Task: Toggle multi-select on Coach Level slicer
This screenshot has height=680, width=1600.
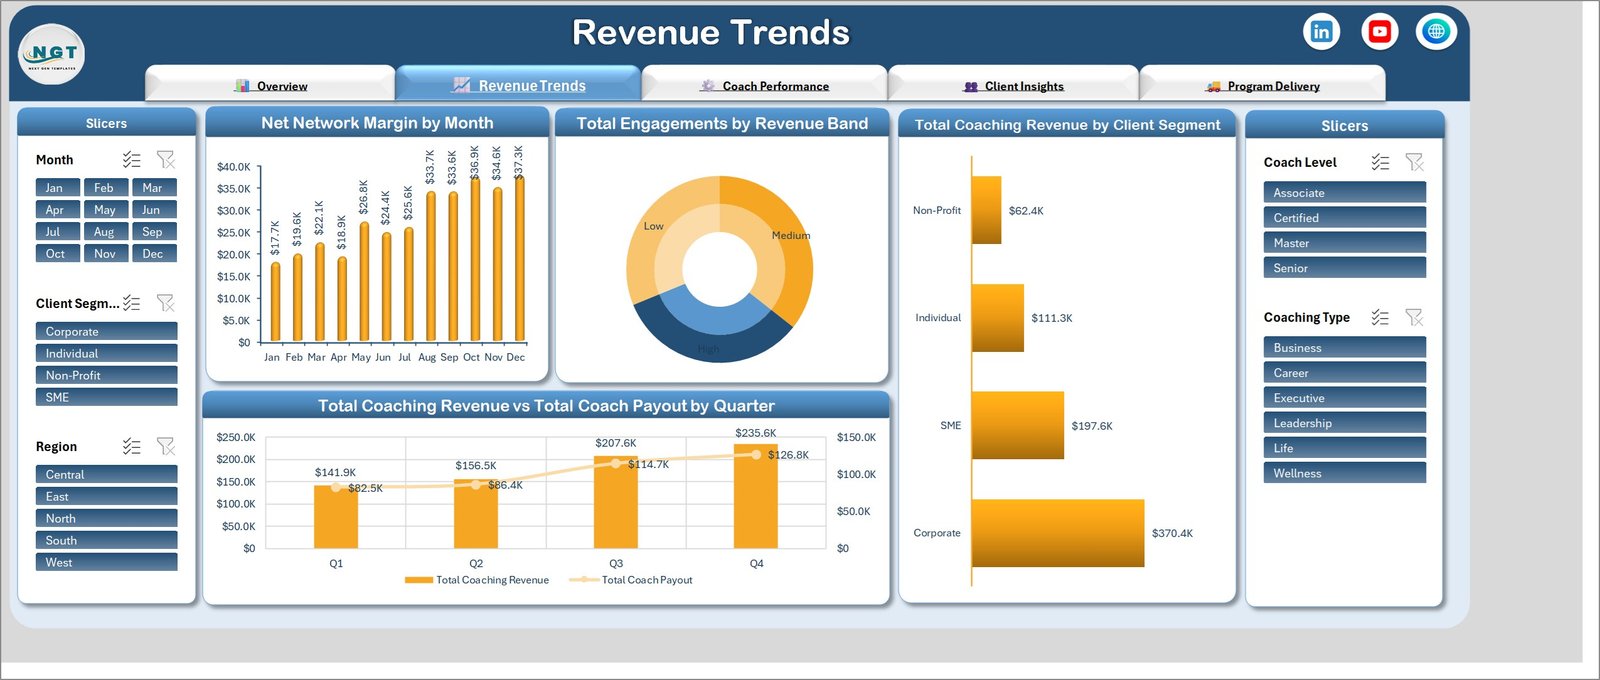Action: 1380,162
